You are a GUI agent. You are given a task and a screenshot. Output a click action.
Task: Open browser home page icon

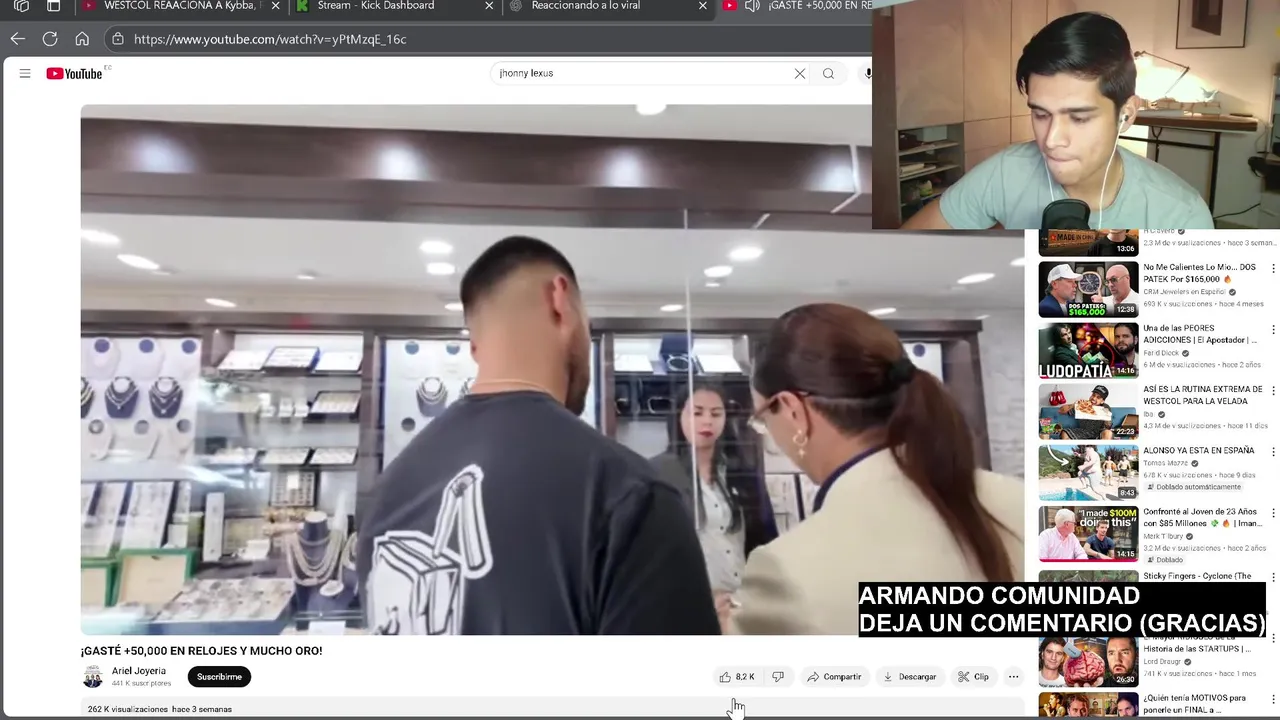point(82,39)
